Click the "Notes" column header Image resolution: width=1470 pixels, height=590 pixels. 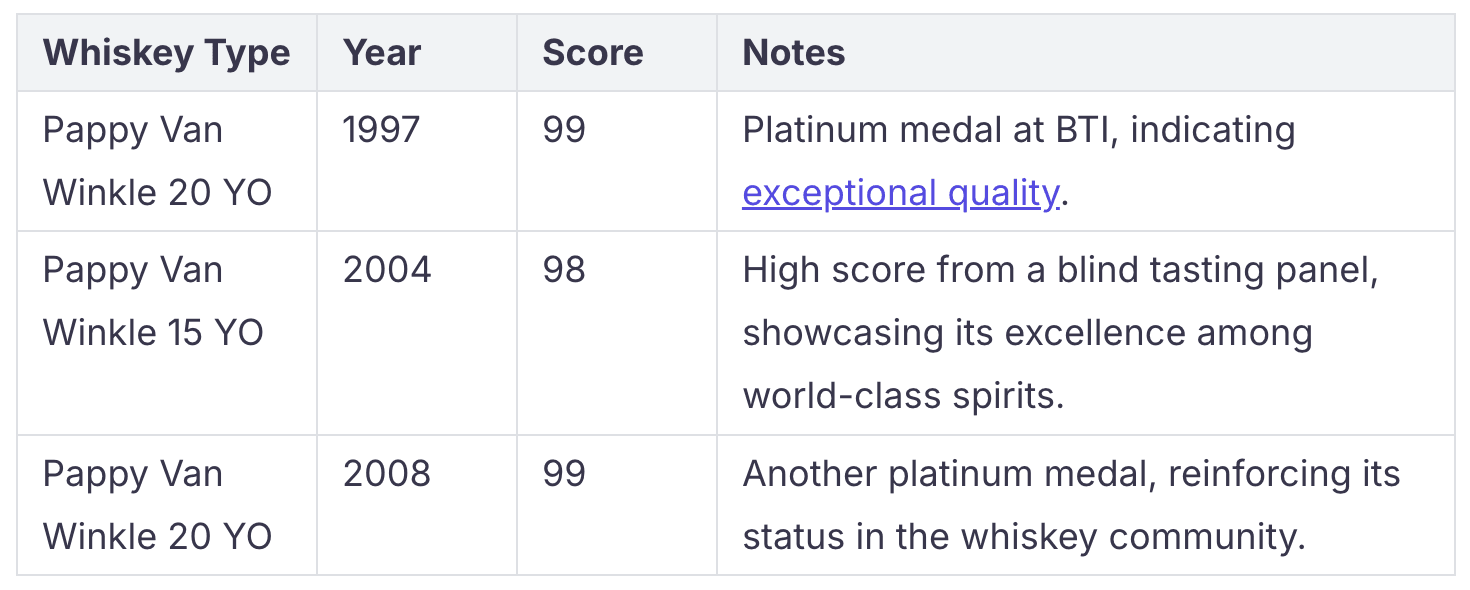point(794,53)
